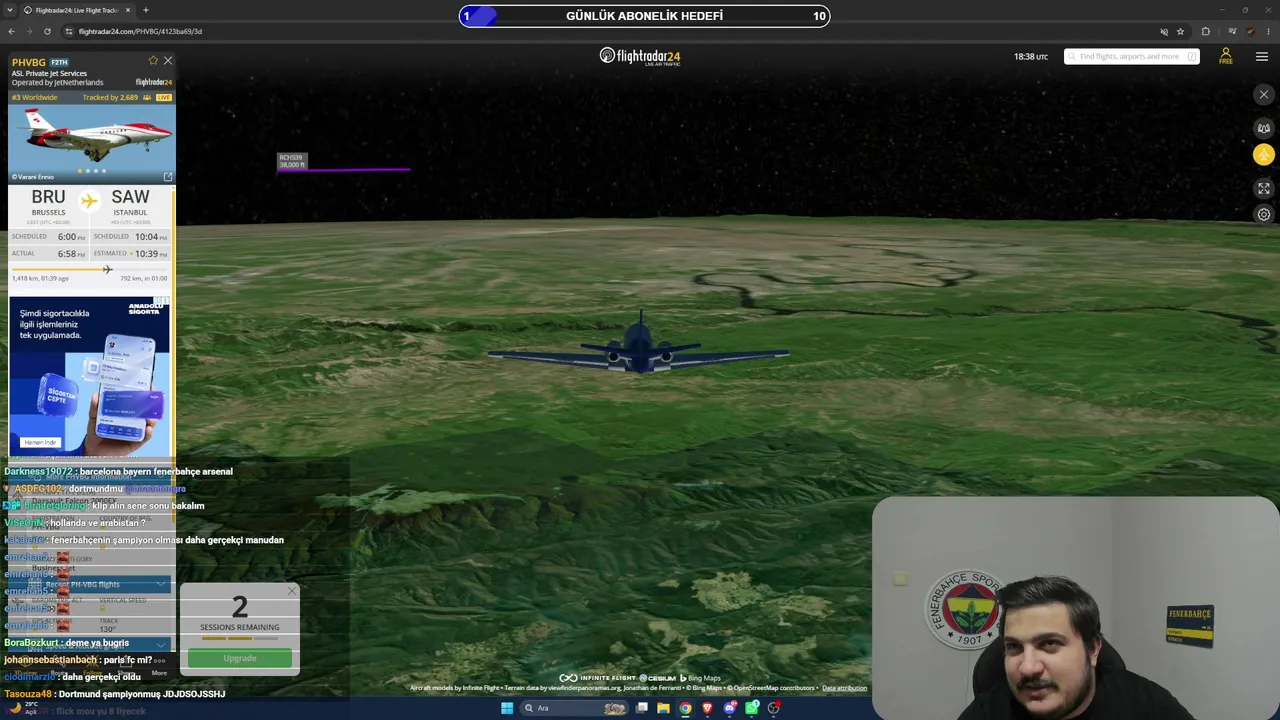The width and height of the screenshot is (1280, 720).
Task: Open Brave browser from the taskbar
Action: 707,708
